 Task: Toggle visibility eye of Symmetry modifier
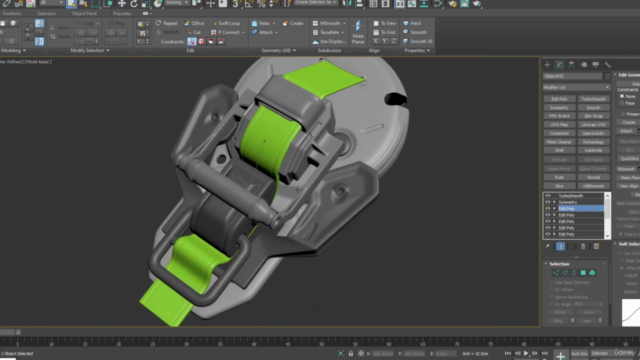pos(548,202)
